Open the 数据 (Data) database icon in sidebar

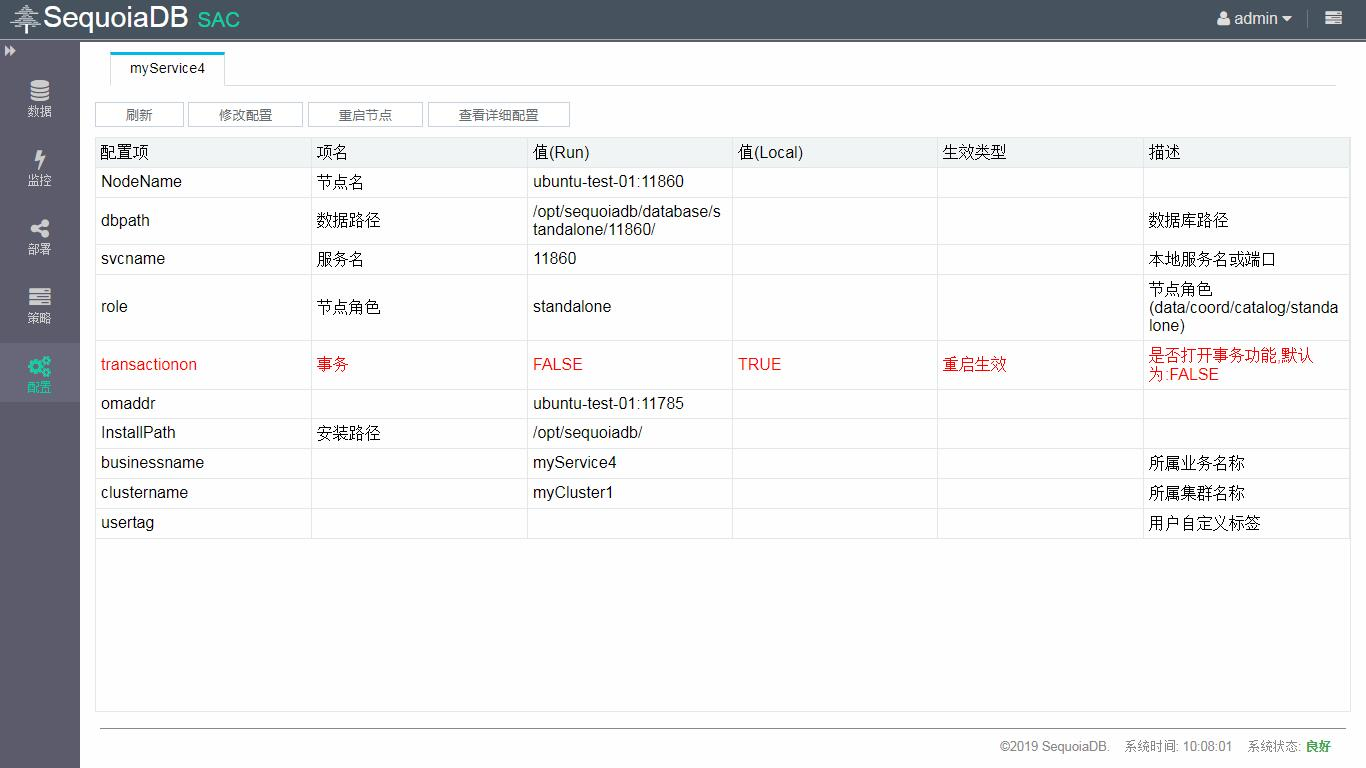click(39, 92)
